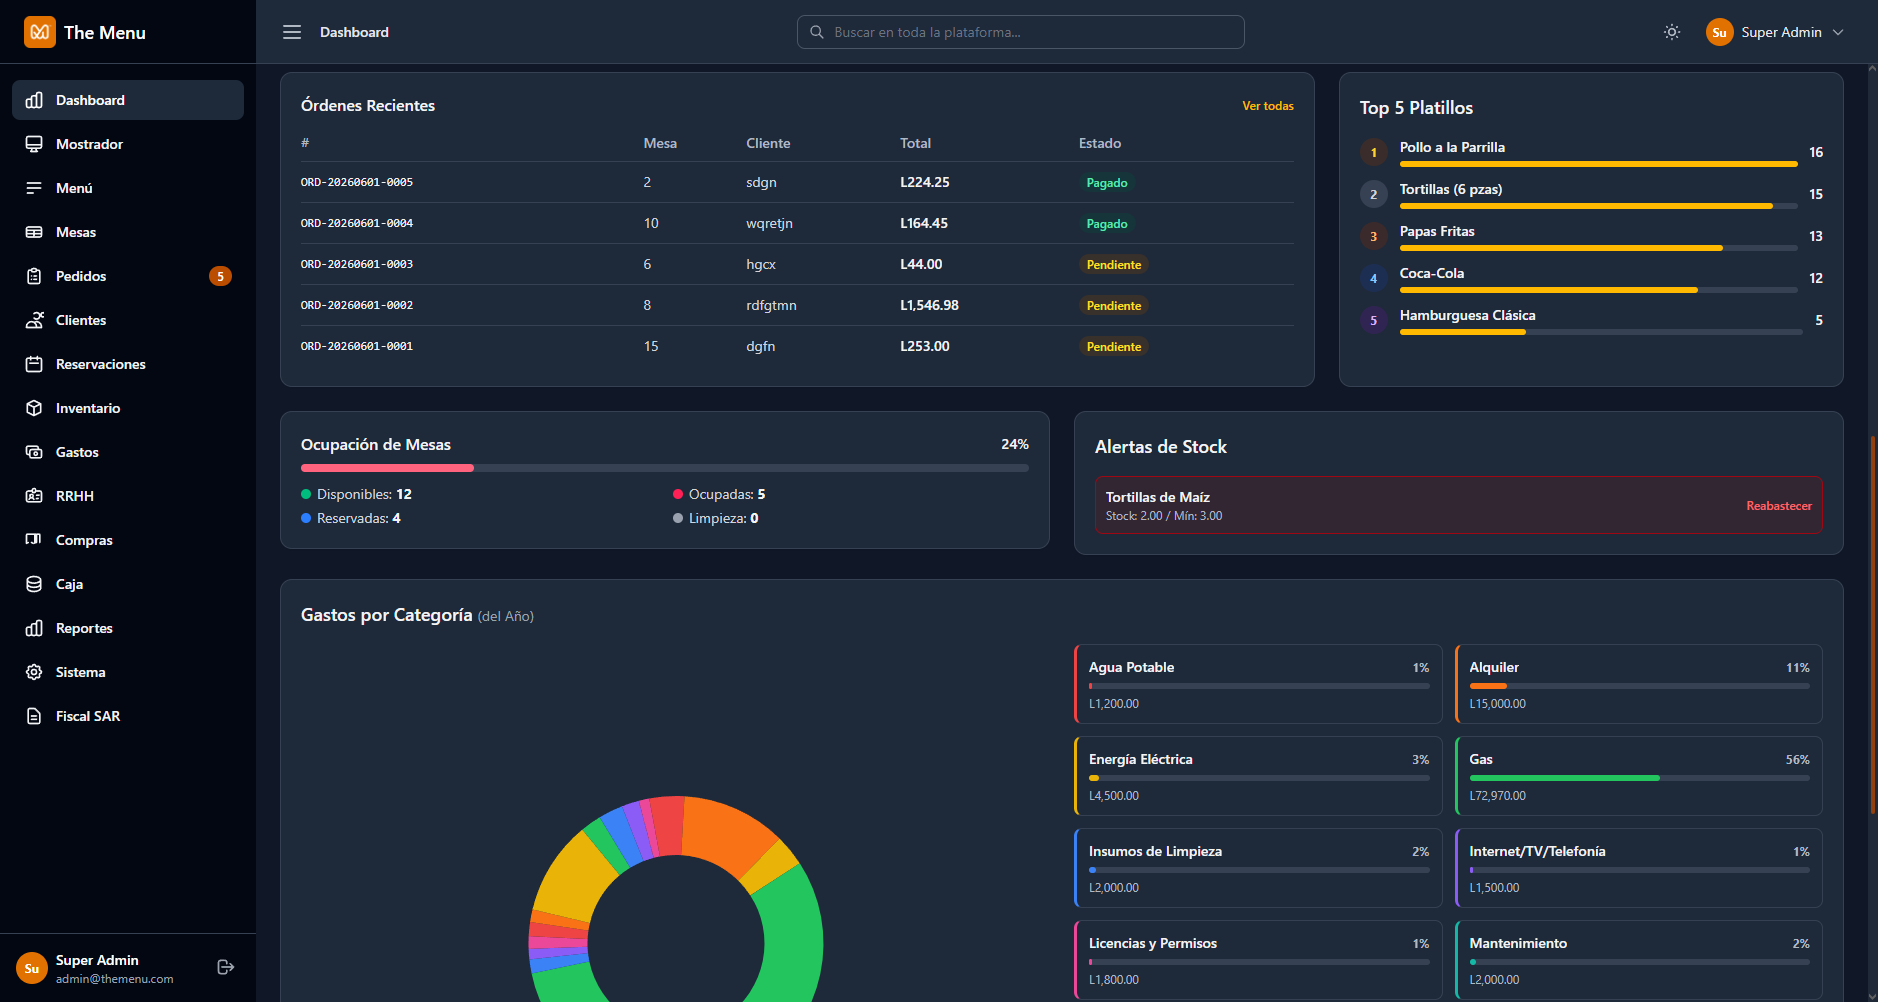This screenshot has width=1878, height=1002.
Task: Click the Sistema gear icon
Action: click(34, 672)
